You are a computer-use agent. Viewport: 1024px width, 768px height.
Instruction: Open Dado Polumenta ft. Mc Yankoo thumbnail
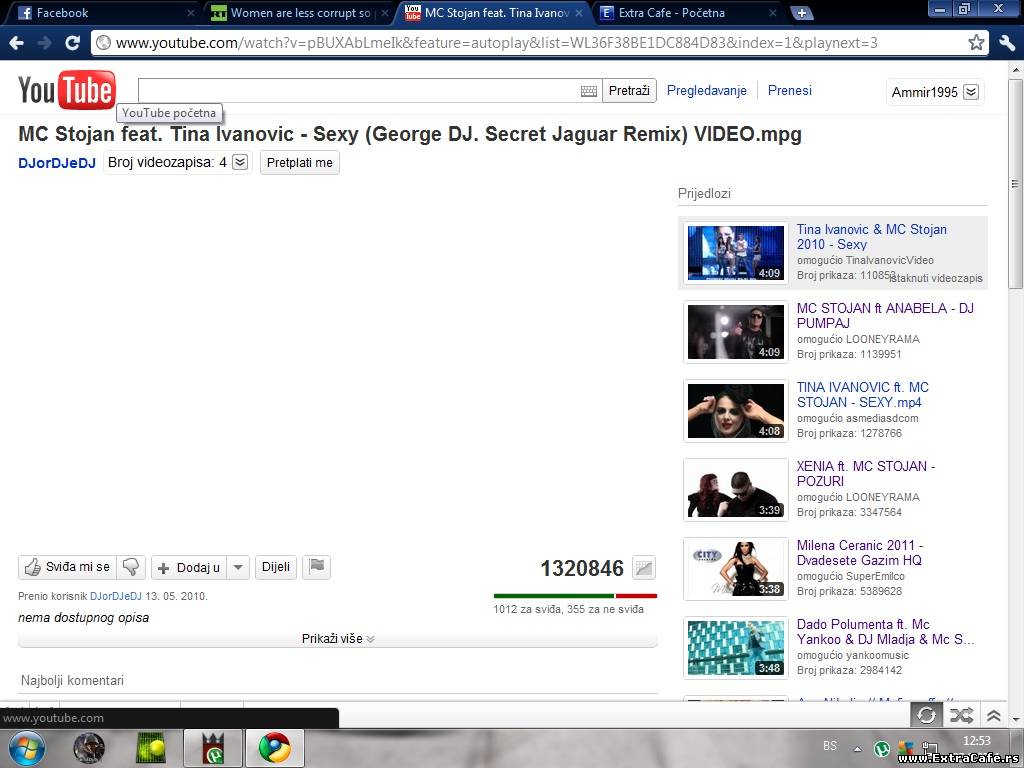736,648
